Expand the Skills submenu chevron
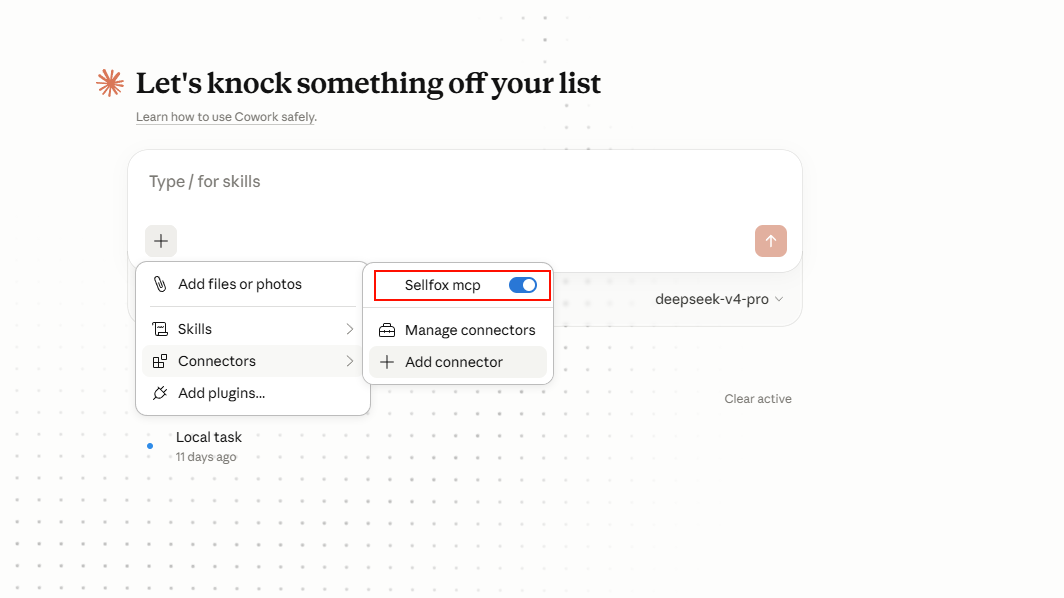 tap(349, 329)
